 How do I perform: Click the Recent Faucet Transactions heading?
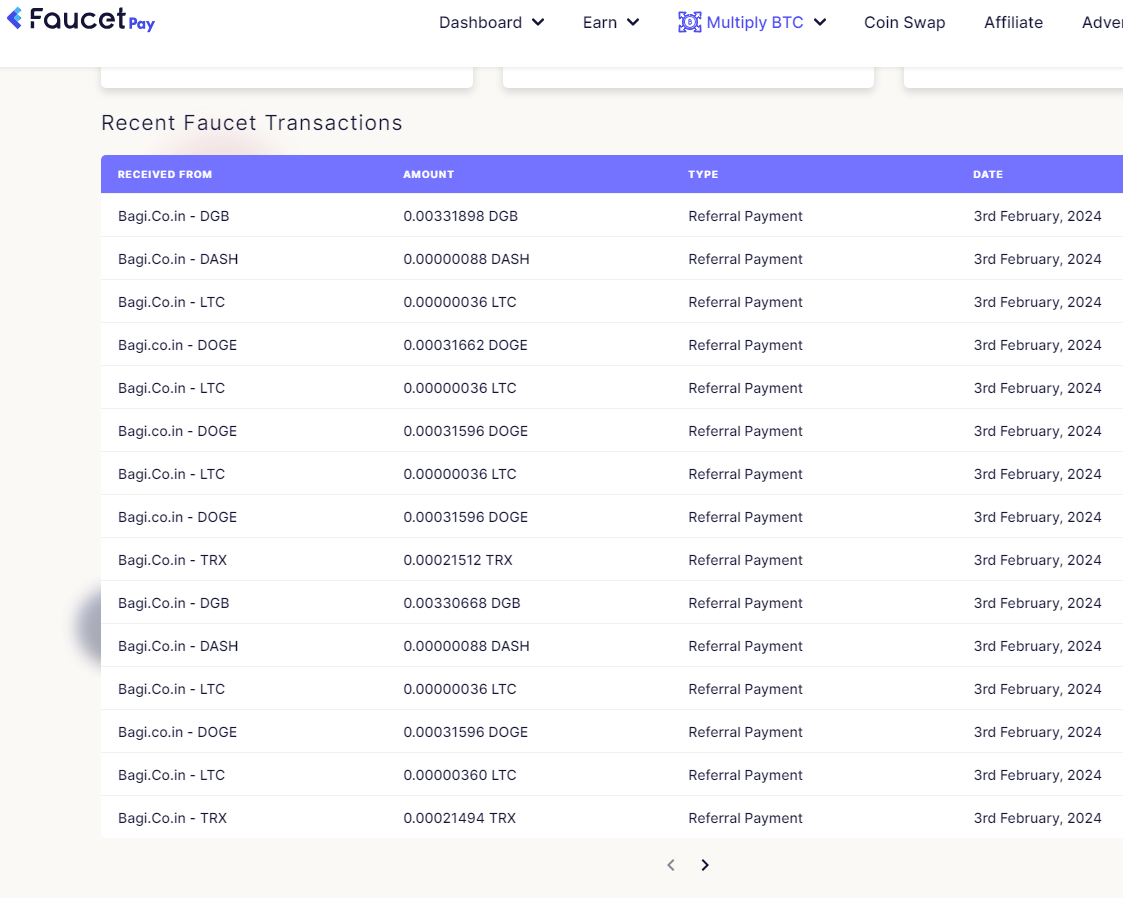pos(252,123)
